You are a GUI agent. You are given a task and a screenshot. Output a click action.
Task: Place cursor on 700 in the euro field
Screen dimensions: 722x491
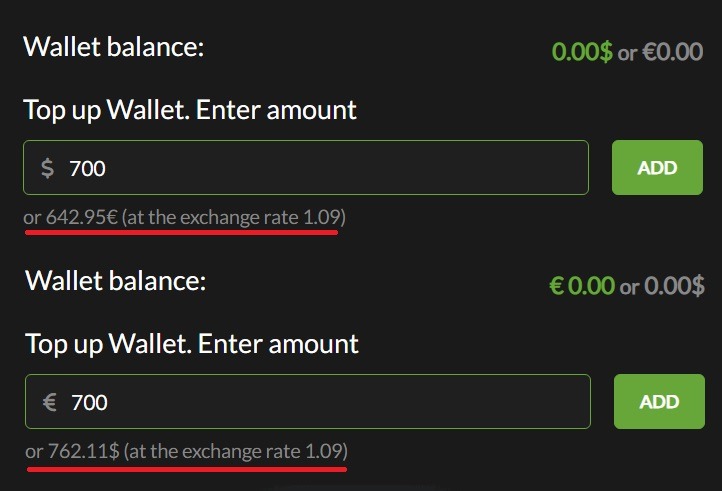pyautogui.click(x=90, y=402)
